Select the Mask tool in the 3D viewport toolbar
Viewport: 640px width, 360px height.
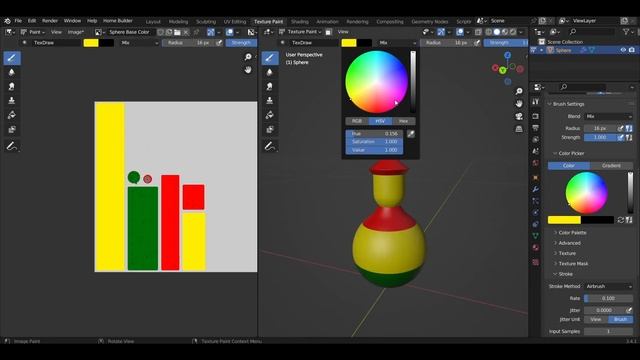[x=270, y=129]
